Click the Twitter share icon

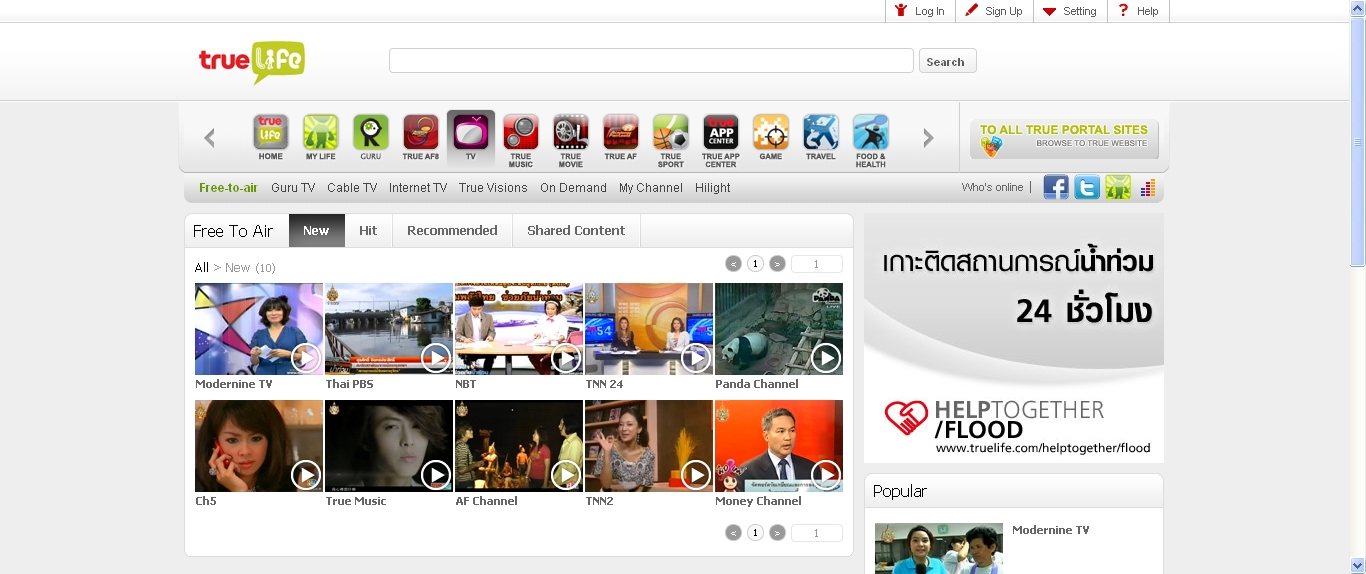(1087, 187)
